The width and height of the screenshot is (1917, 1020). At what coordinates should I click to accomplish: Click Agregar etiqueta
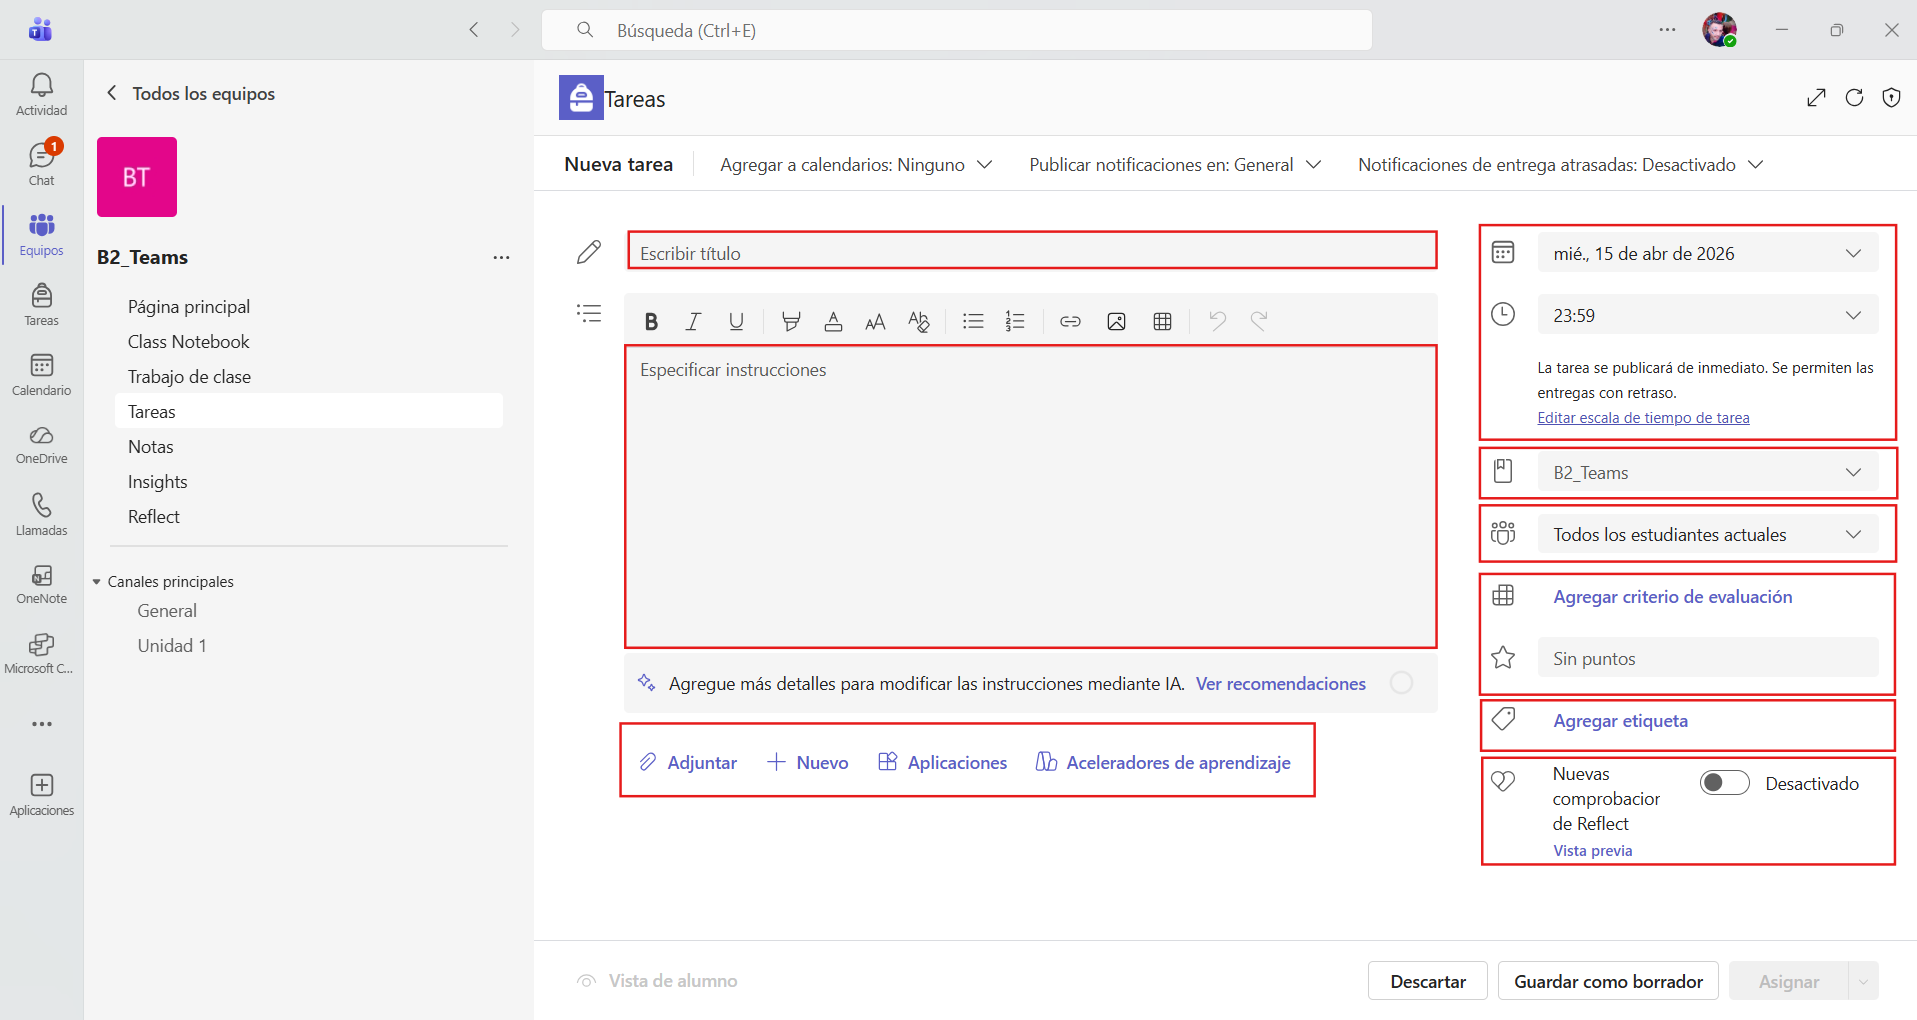click(x=1620, y=720)
